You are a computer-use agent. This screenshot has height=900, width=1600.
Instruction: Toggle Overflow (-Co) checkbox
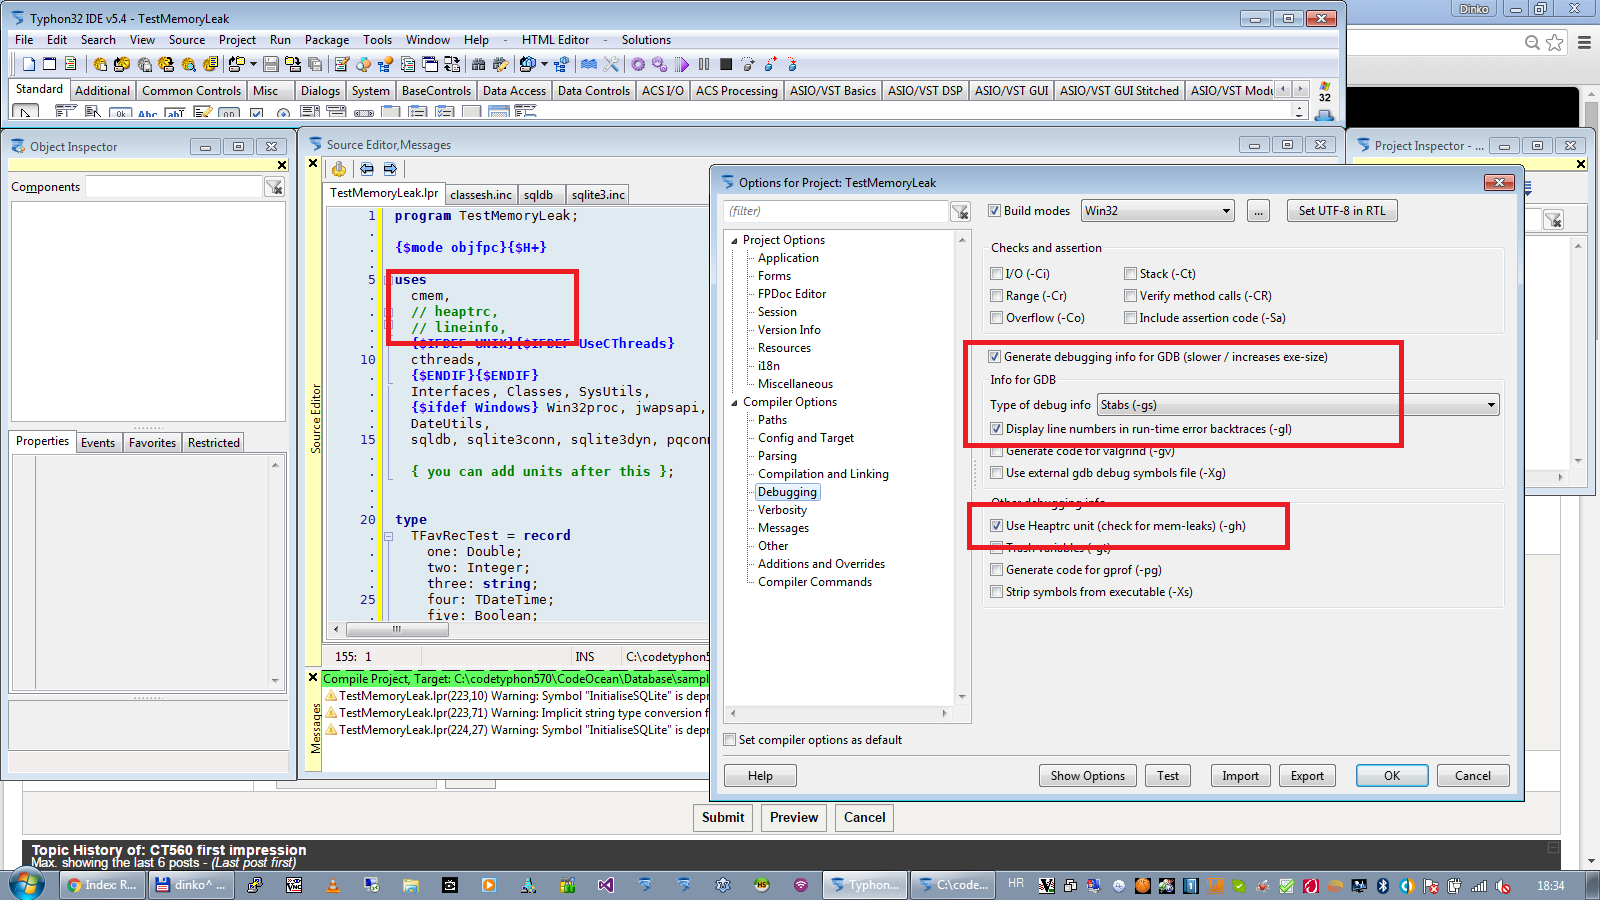click(996, 317)
